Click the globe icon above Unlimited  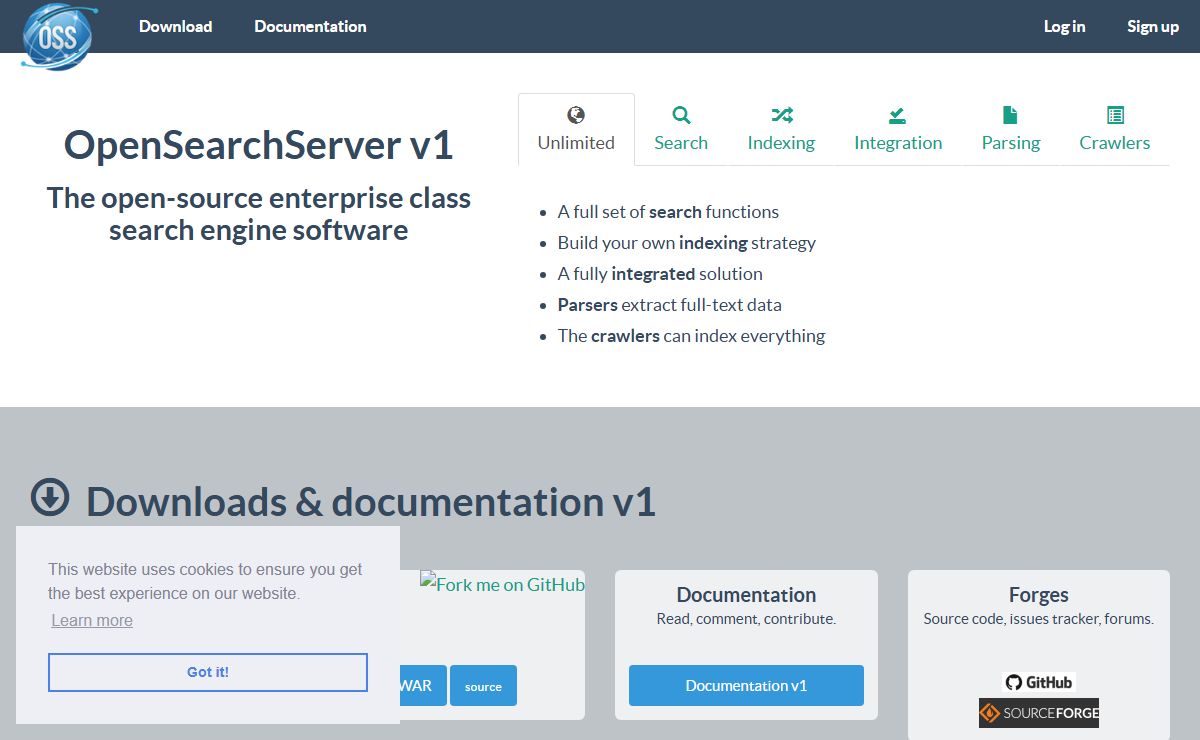coord(576,115)
